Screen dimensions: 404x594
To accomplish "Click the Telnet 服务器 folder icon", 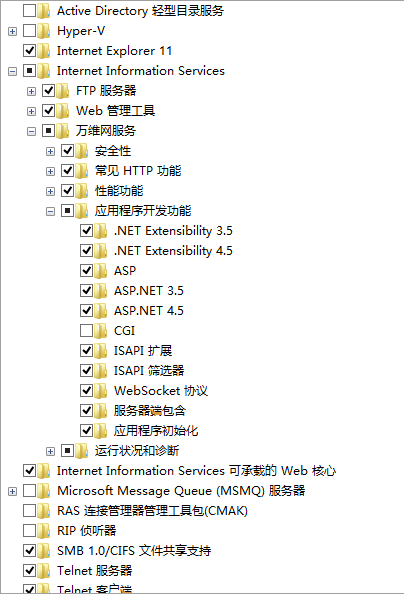I will pos(44,571).
